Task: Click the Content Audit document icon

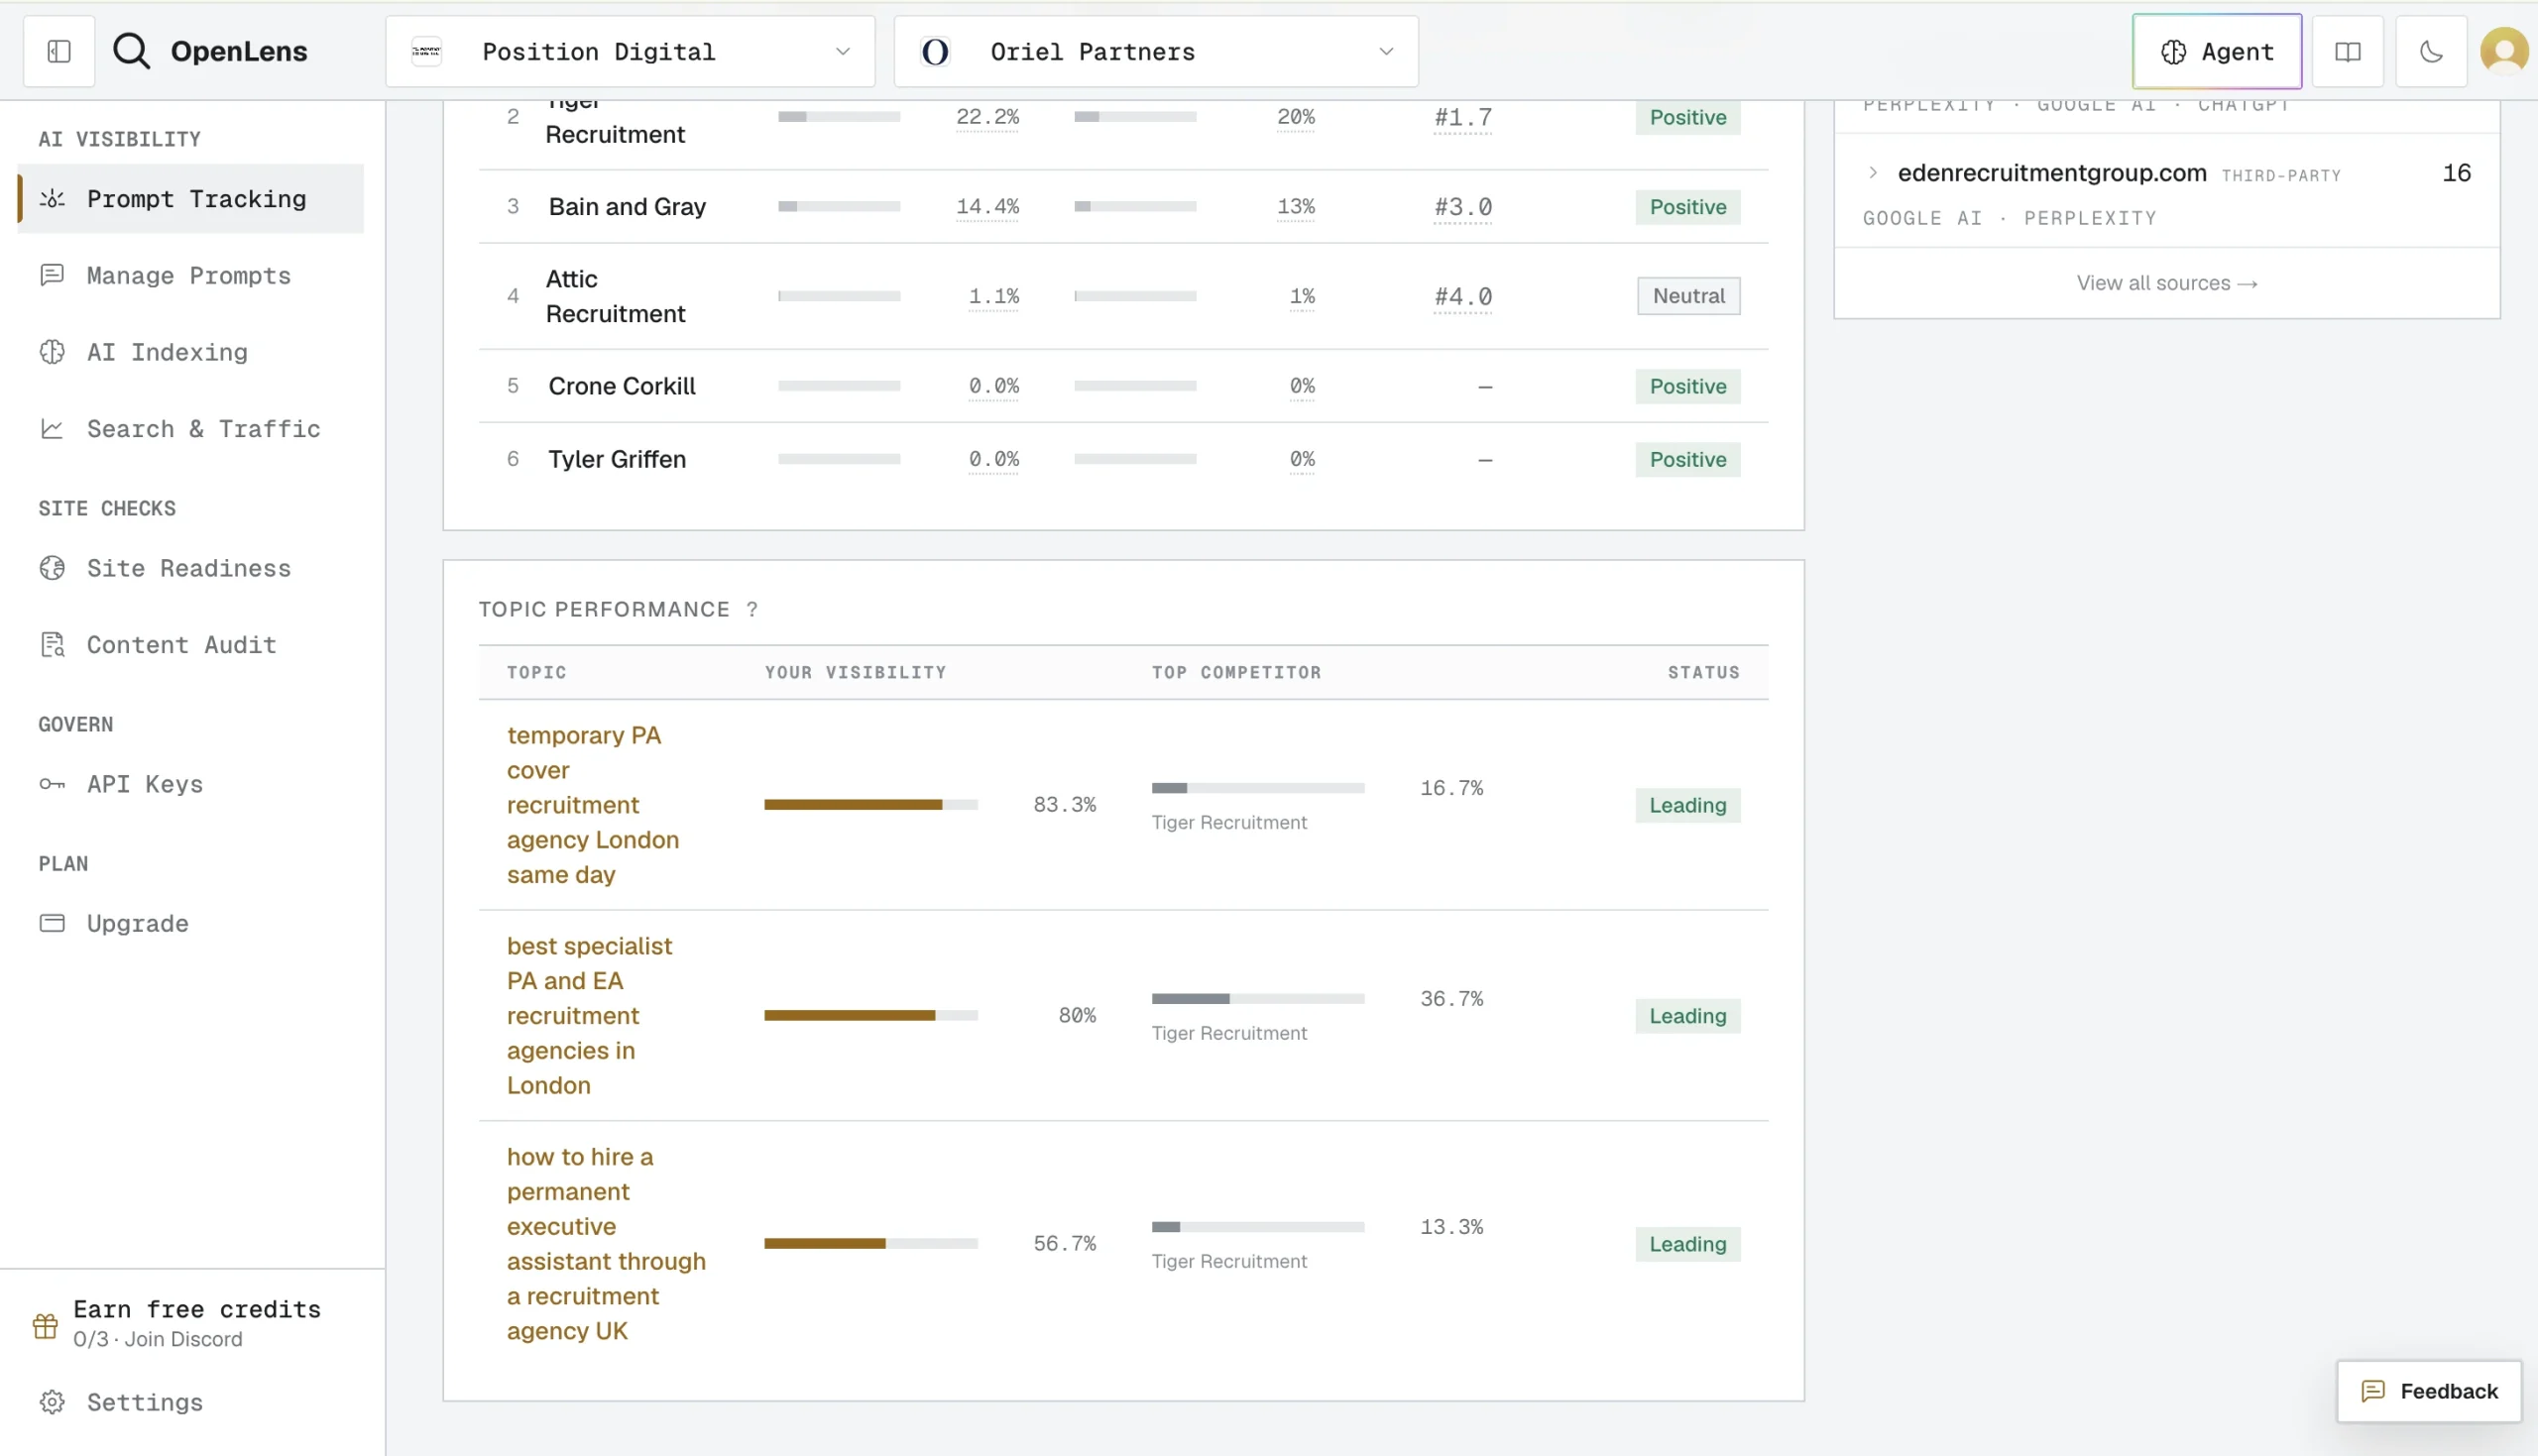Action: point(52,645)
